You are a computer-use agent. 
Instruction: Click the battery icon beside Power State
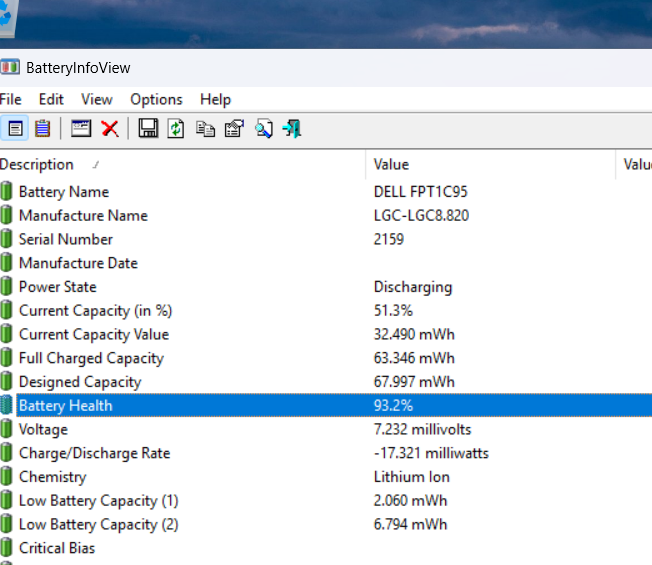click(x=6, y=286)
